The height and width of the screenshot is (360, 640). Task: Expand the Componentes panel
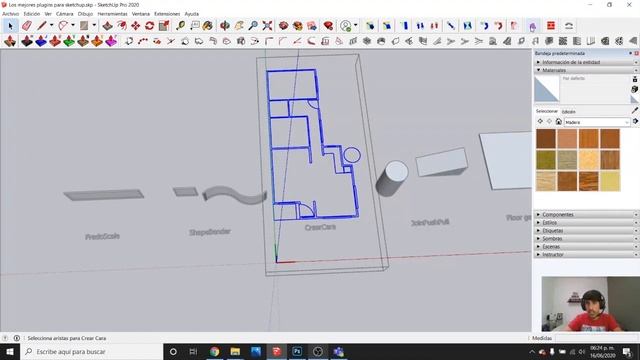click(586, 214)
